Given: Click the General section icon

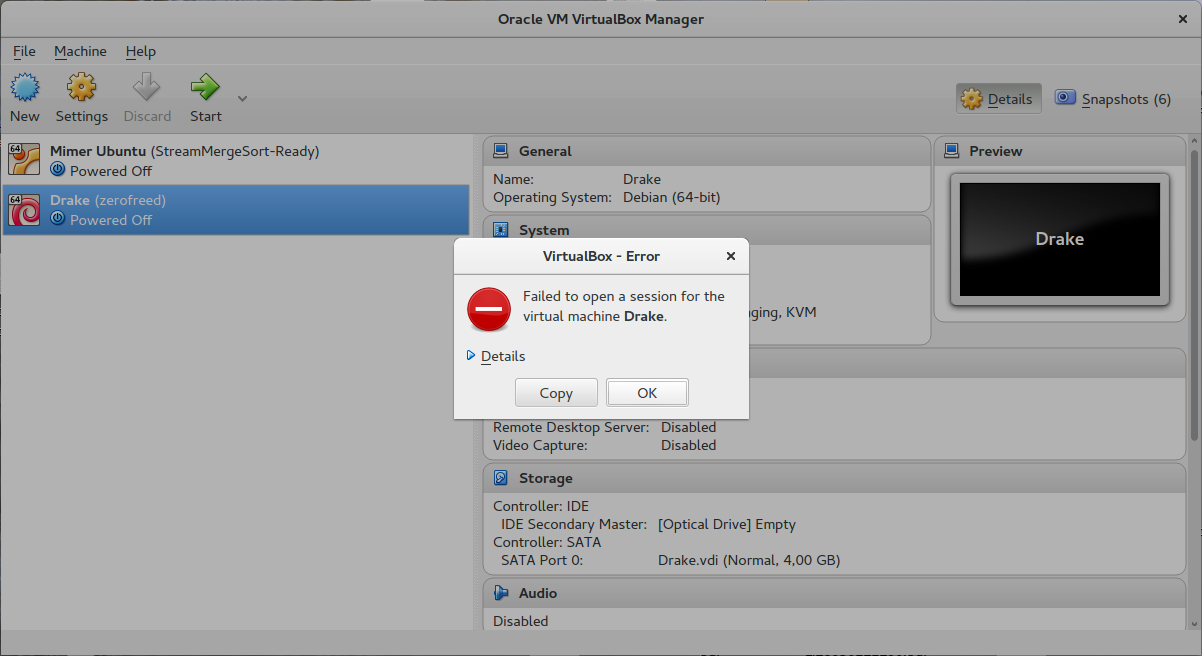Looking at the screenshot, I should [501, 151].
